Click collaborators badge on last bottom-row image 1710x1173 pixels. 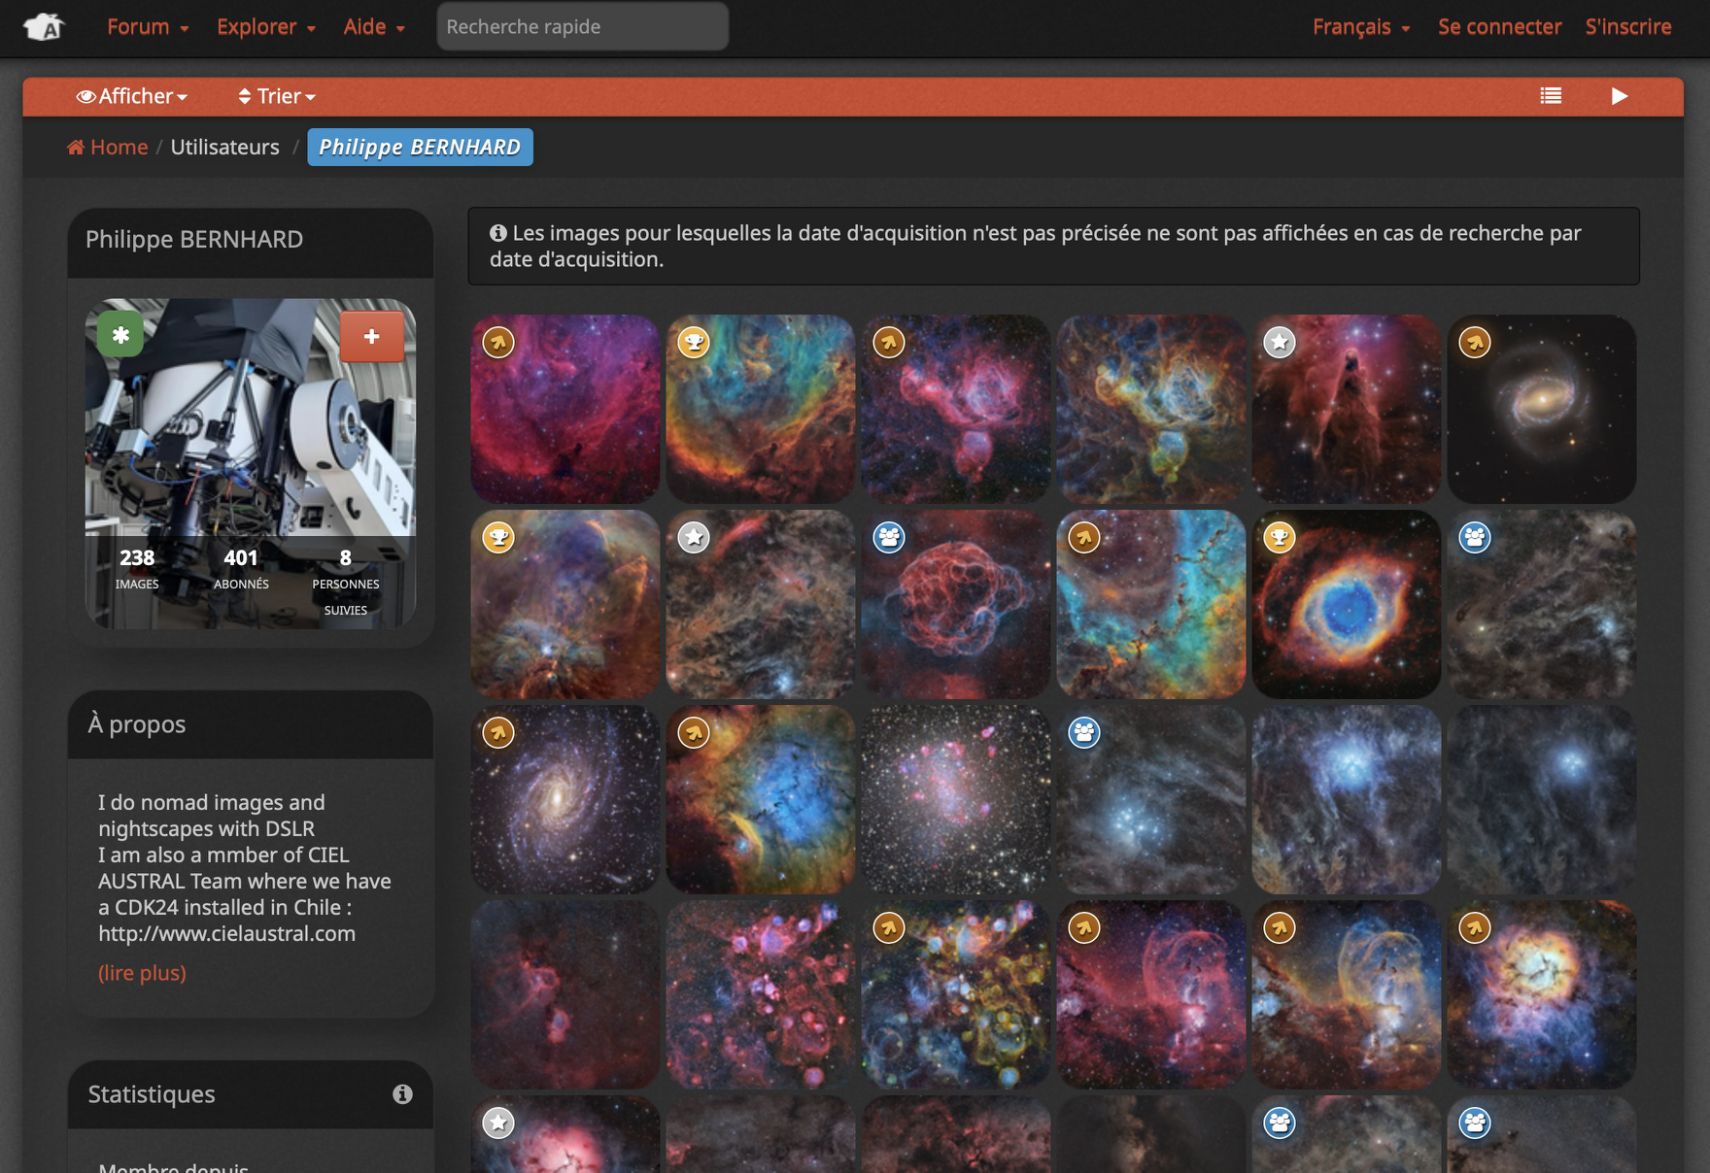[1474, 1122]
